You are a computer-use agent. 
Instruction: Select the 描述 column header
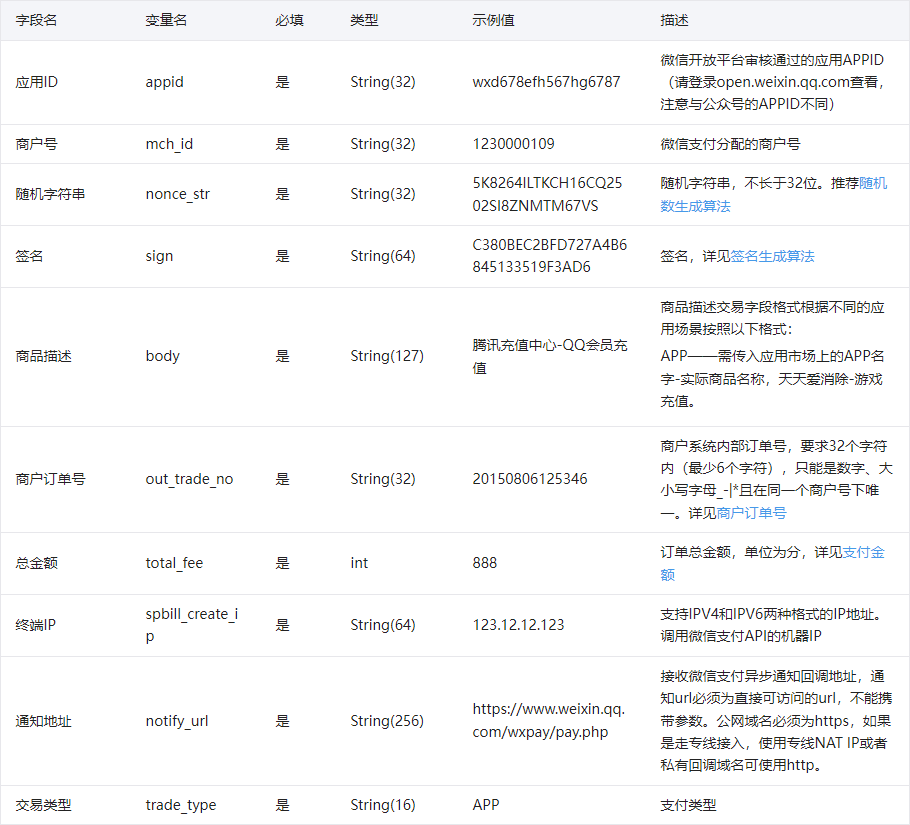pyautogui.click(x=674, y=20)
